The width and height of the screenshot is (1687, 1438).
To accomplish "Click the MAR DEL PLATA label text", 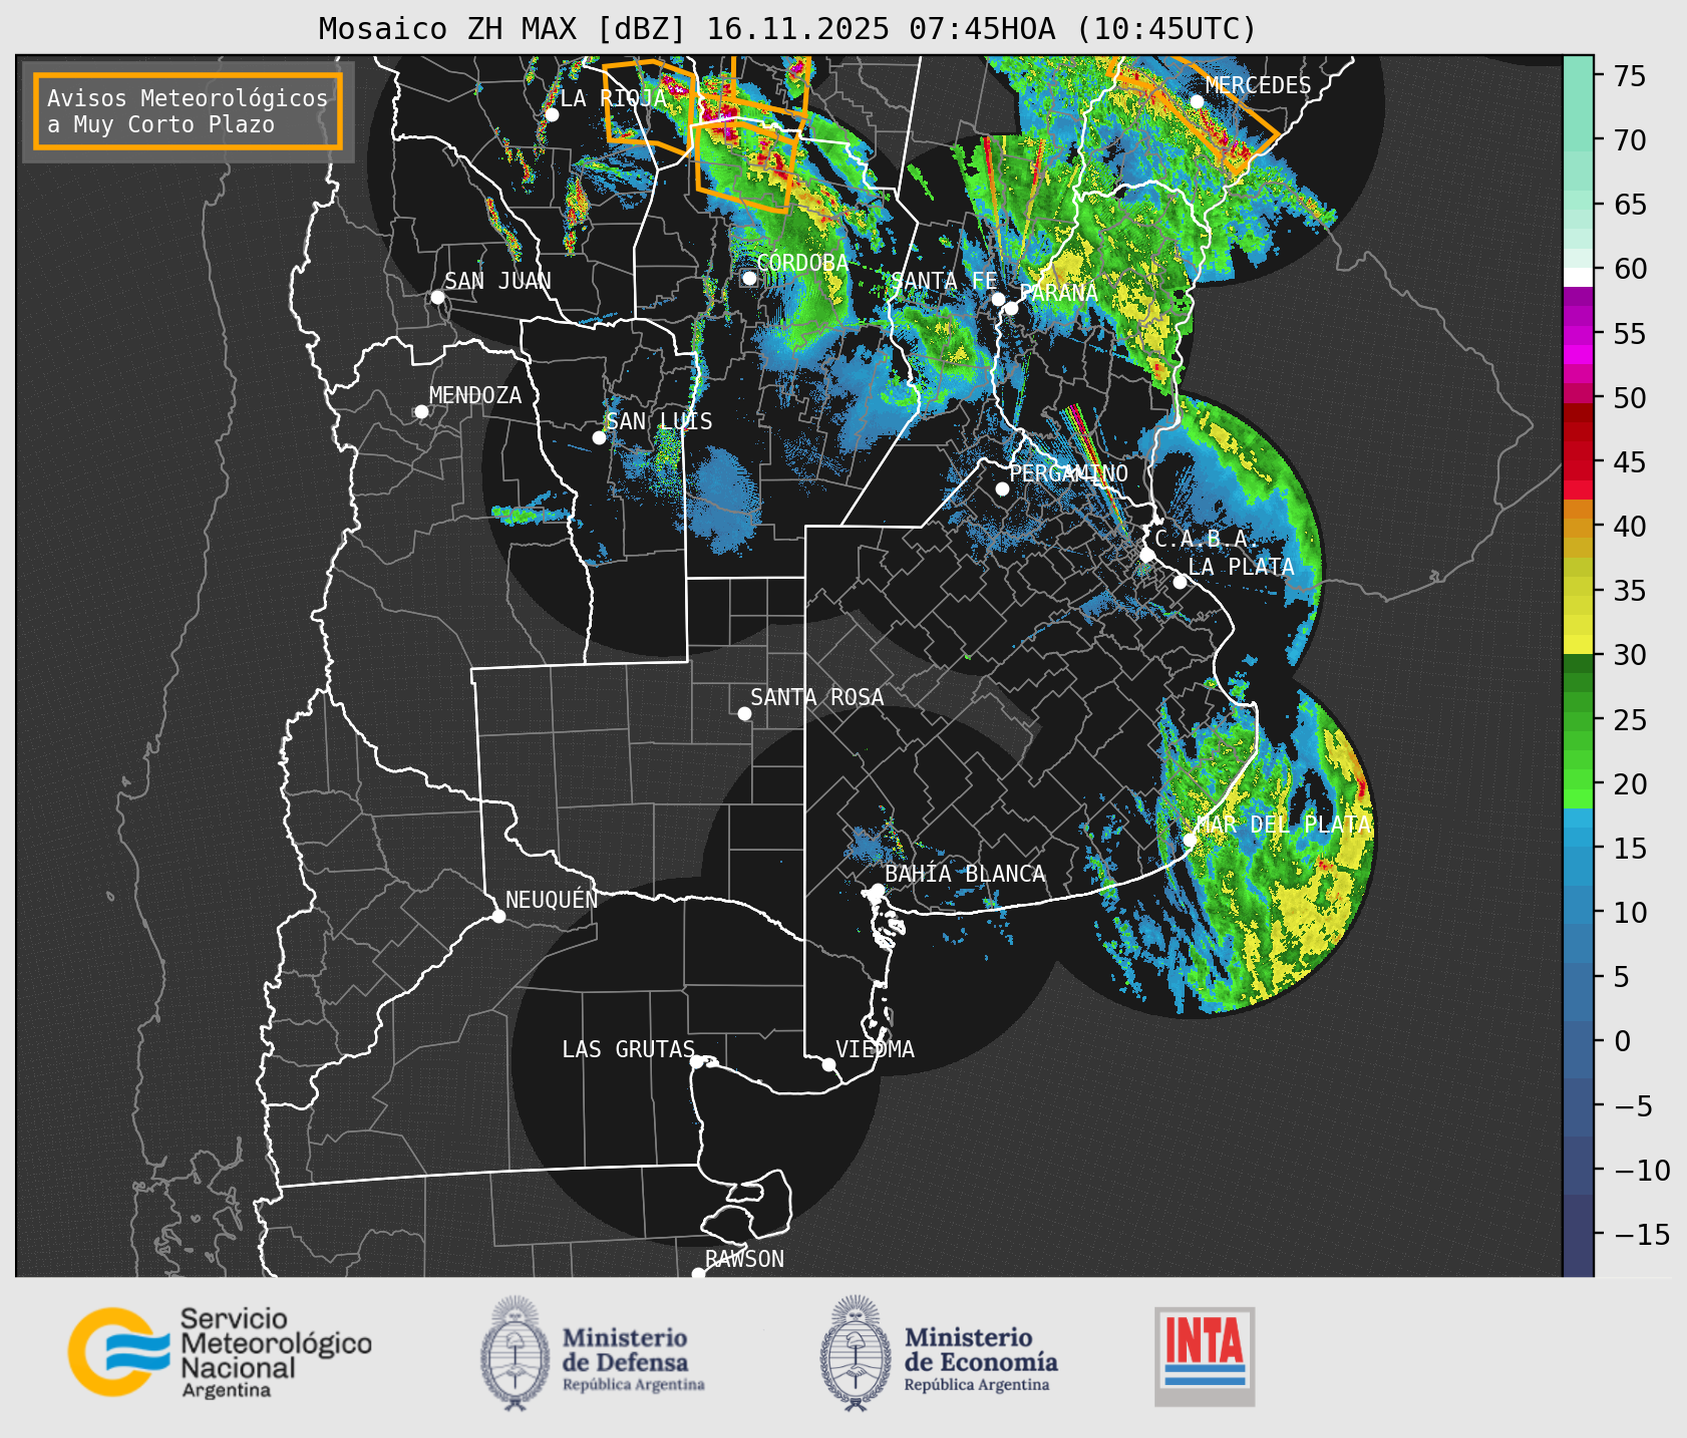I will tap(1284, 825).
